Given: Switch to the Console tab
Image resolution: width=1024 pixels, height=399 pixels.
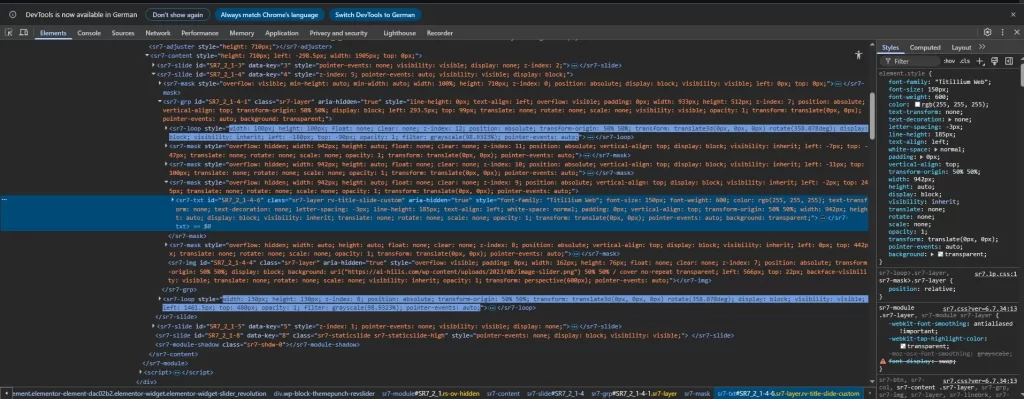Looking at the screenshot, I should (x=89, y=33).
